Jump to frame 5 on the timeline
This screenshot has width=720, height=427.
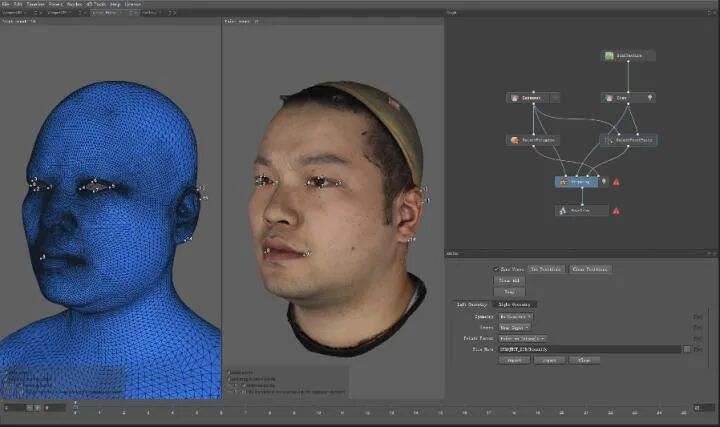pos(197,413)
